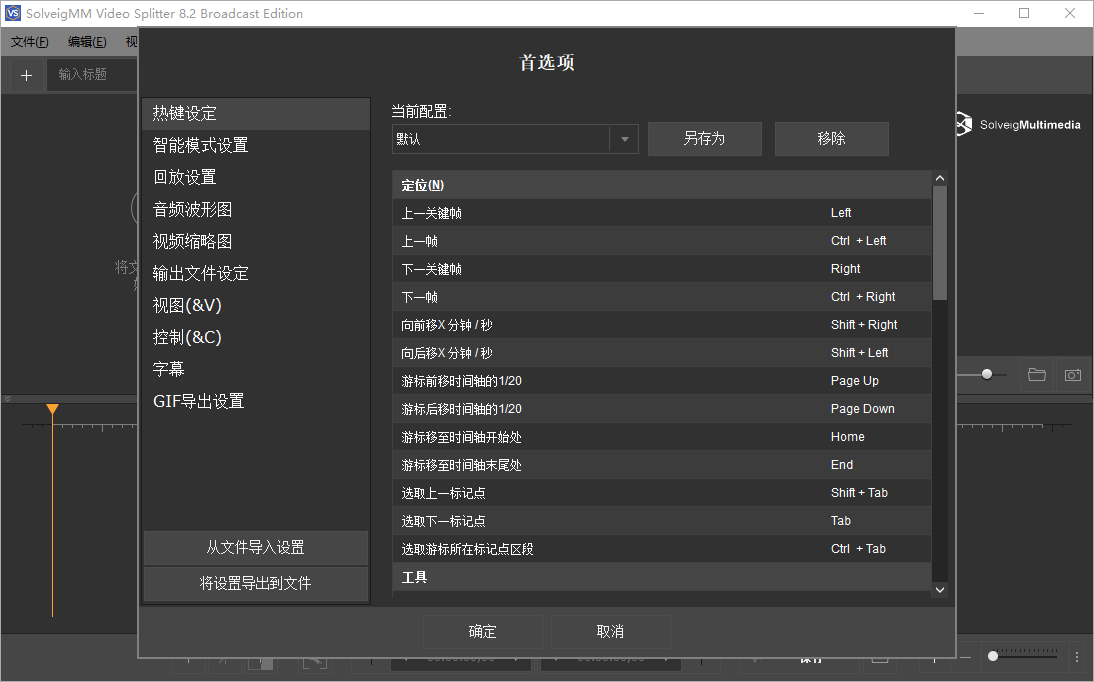Open the three-dot menu at bottom right
The image size is (1094, 682).
[x=1077, y=656]
